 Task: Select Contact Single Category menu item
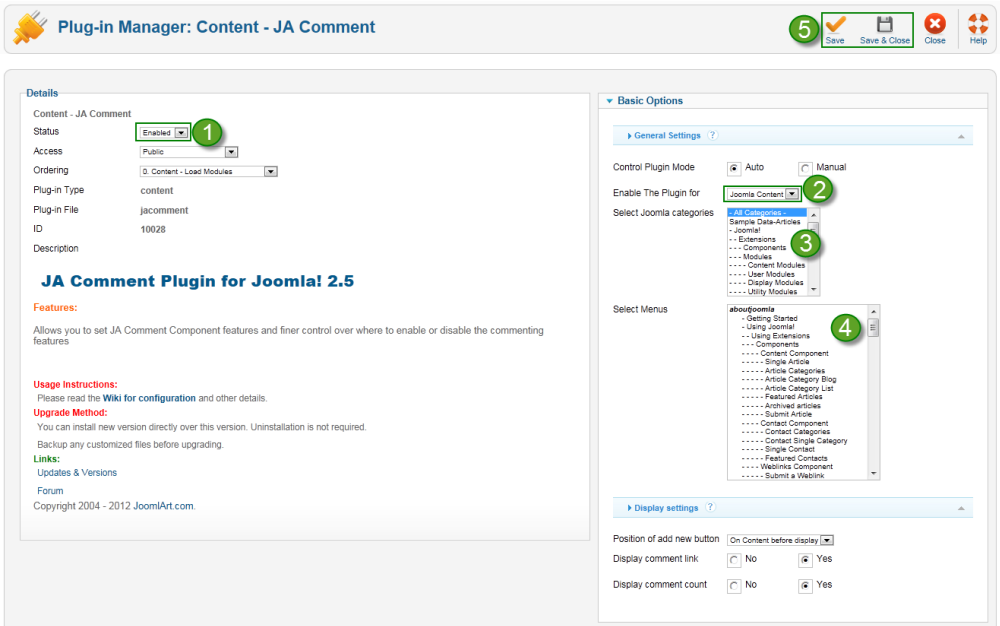click(x=794, y=440)
